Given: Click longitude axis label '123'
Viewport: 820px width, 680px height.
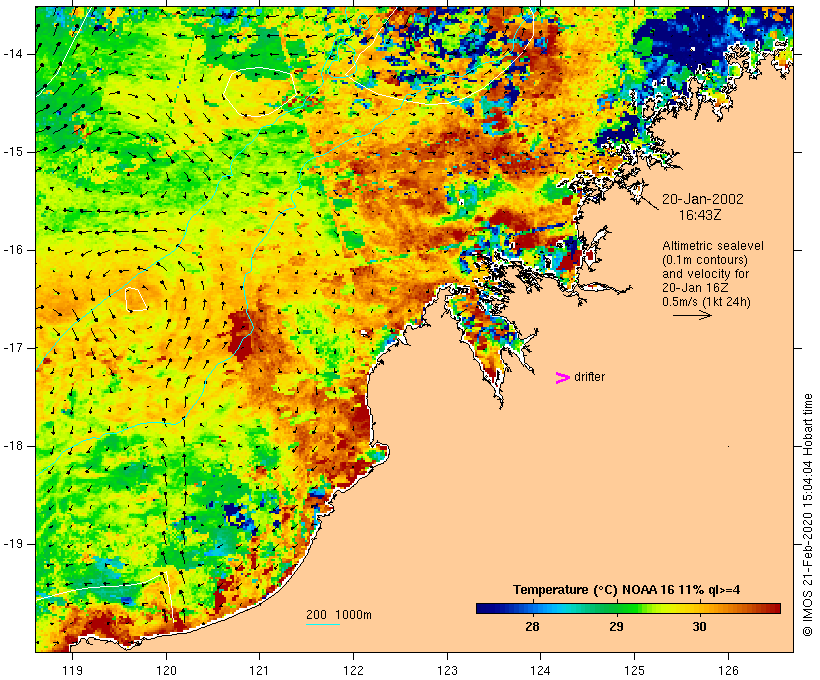Looking at the screenshot, I should pos(447,670).
